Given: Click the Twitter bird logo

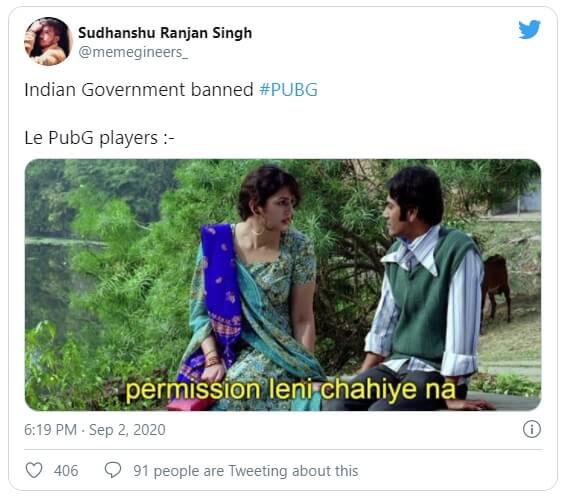Looking at the screenshot, I should click(529, 29).
